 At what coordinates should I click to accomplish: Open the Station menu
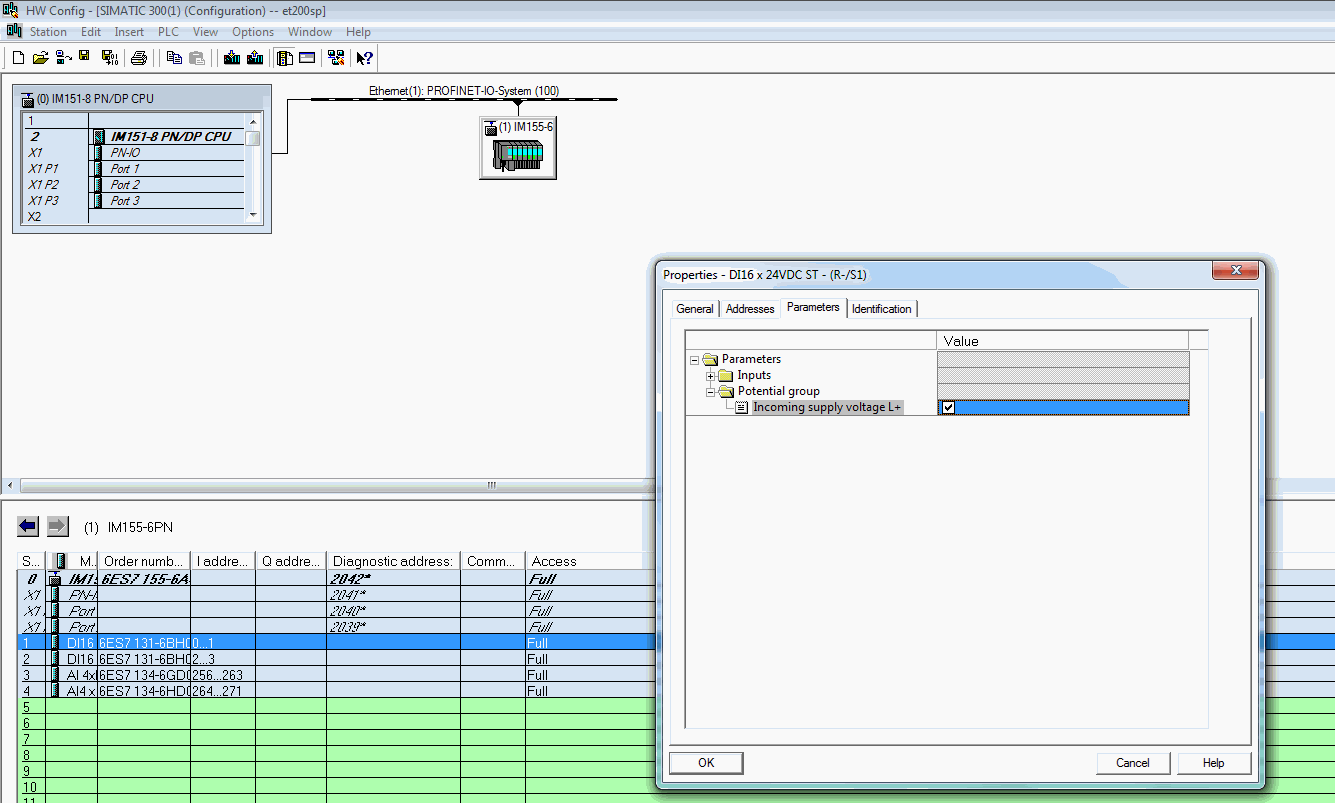click(x=48, y=32)
